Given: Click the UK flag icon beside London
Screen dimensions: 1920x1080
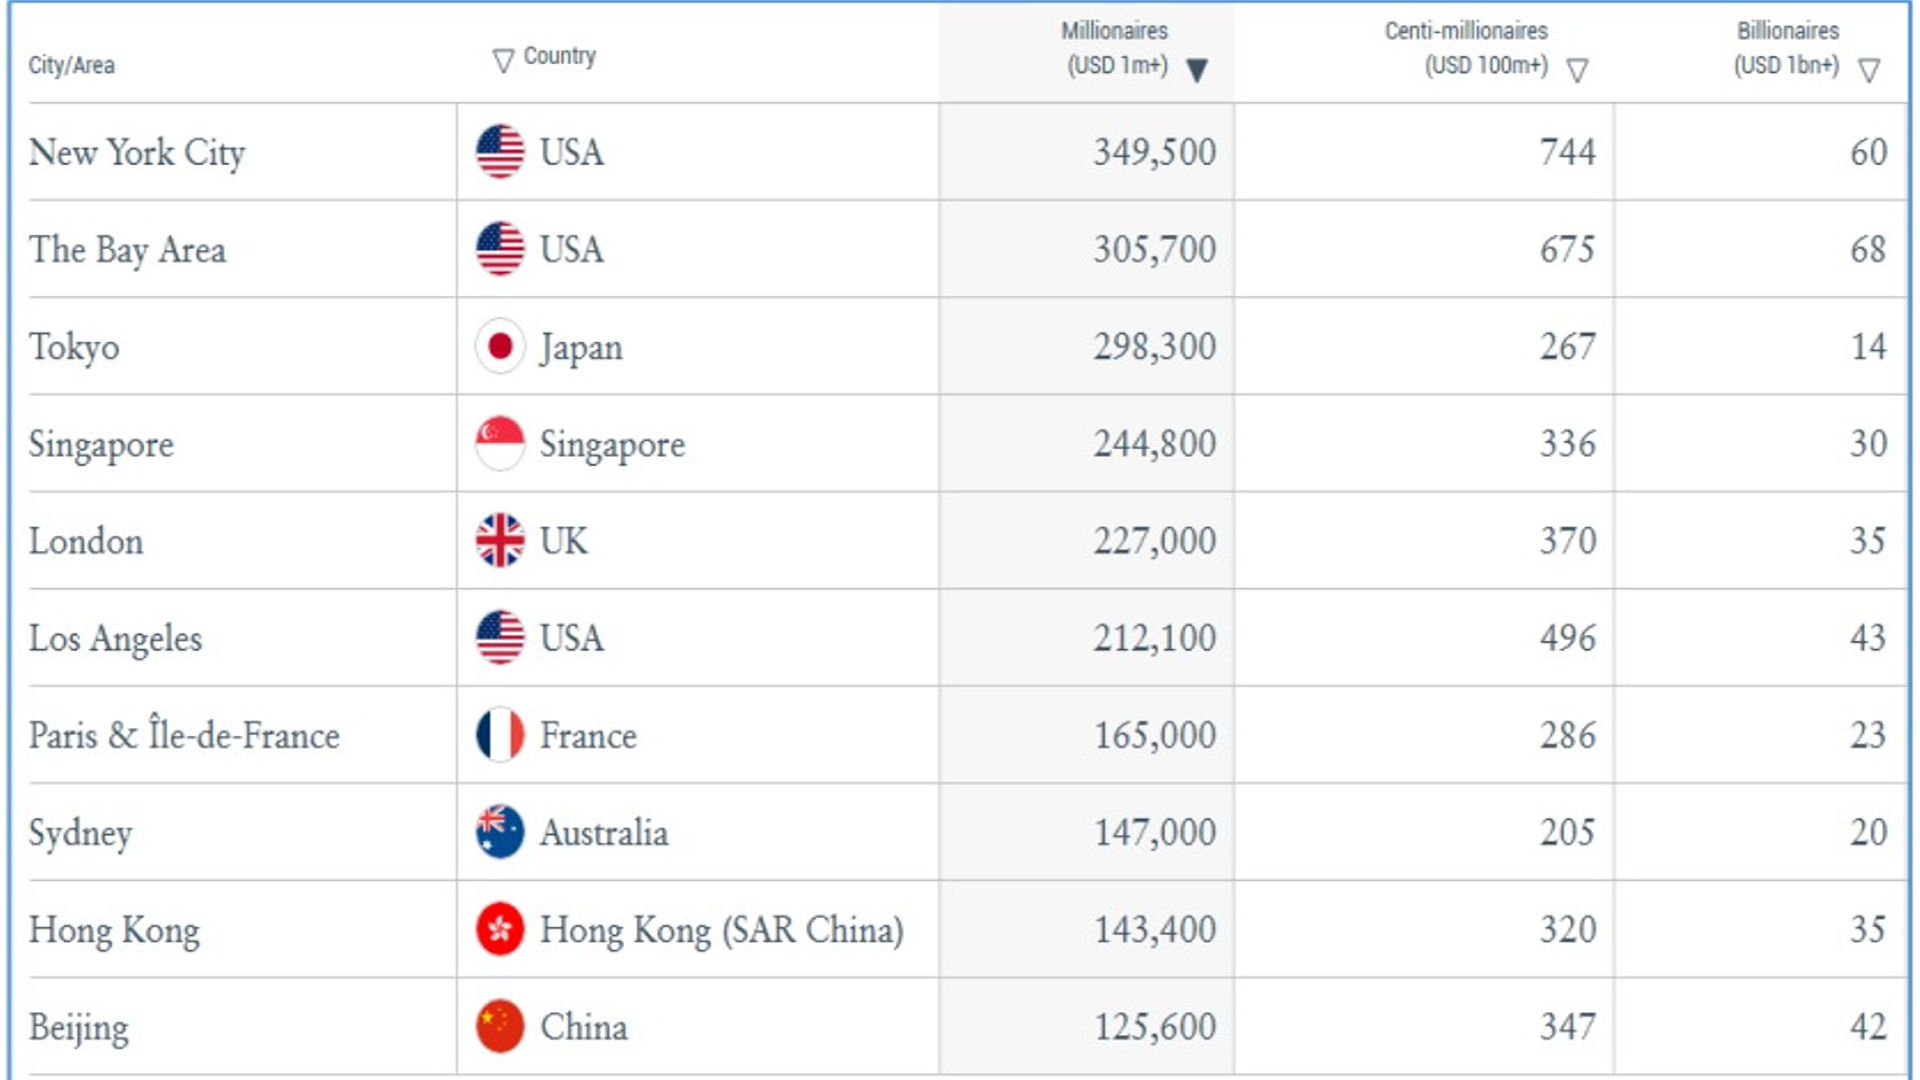Looking at the screenshot, I should tap(500, 540).
